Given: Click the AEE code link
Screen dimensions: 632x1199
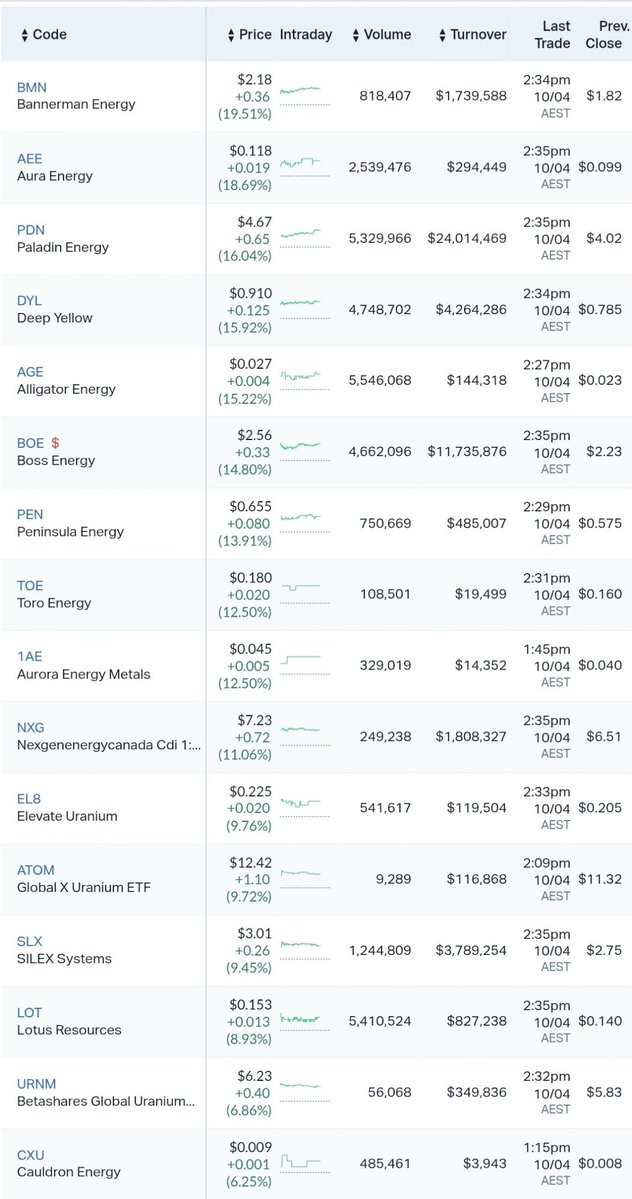Looking at the screenshot, I should pos(30,158).
